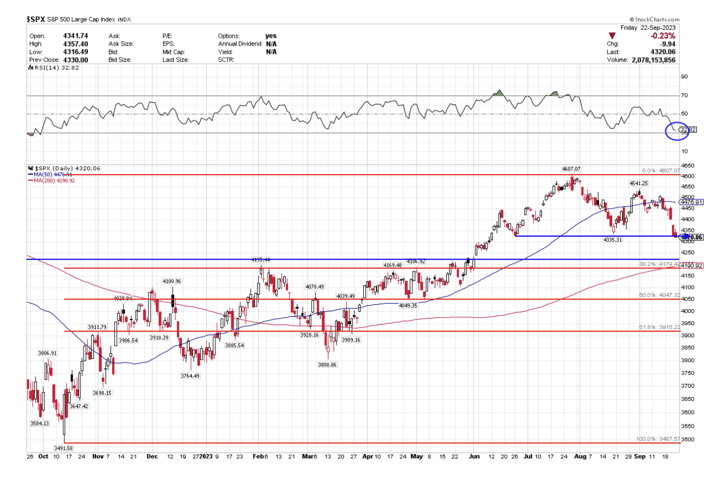Click the '2023' year label on time axis

point(206,457)
